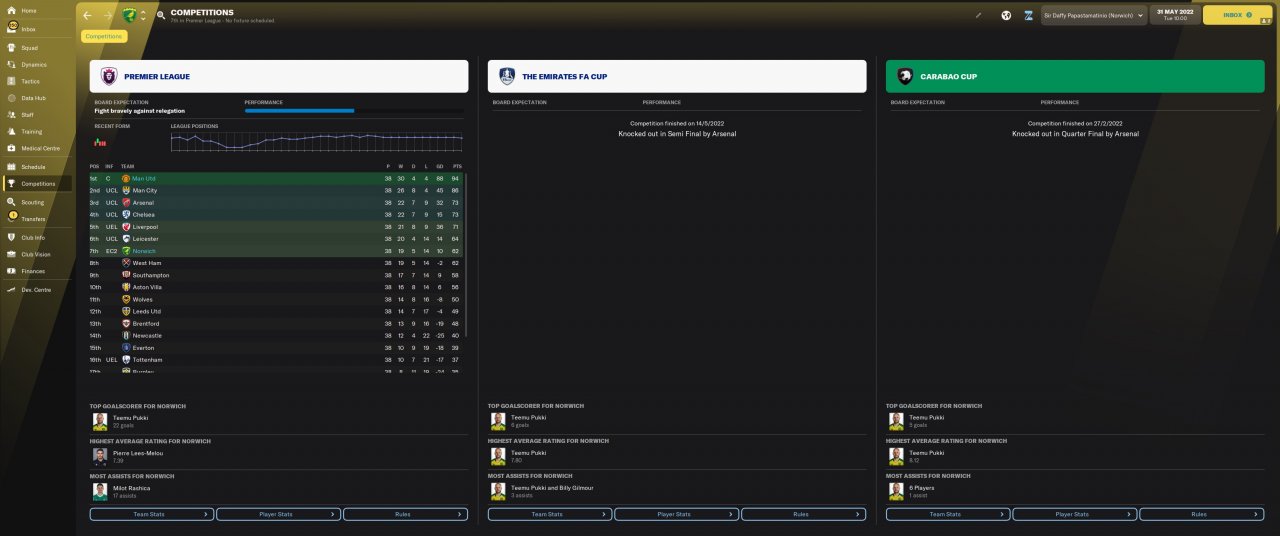Image resolution: width=1280 pixels, height=536 pixels.
Task: Open the club switcher up-down chevron
Action: (x=143, y=16)
